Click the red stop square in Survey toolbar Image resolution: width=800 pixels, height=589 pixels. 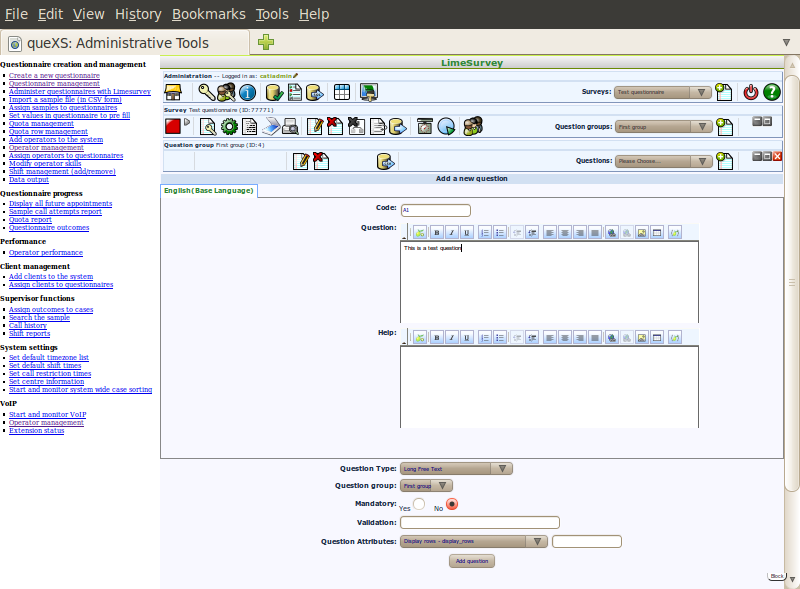point(172,127)
